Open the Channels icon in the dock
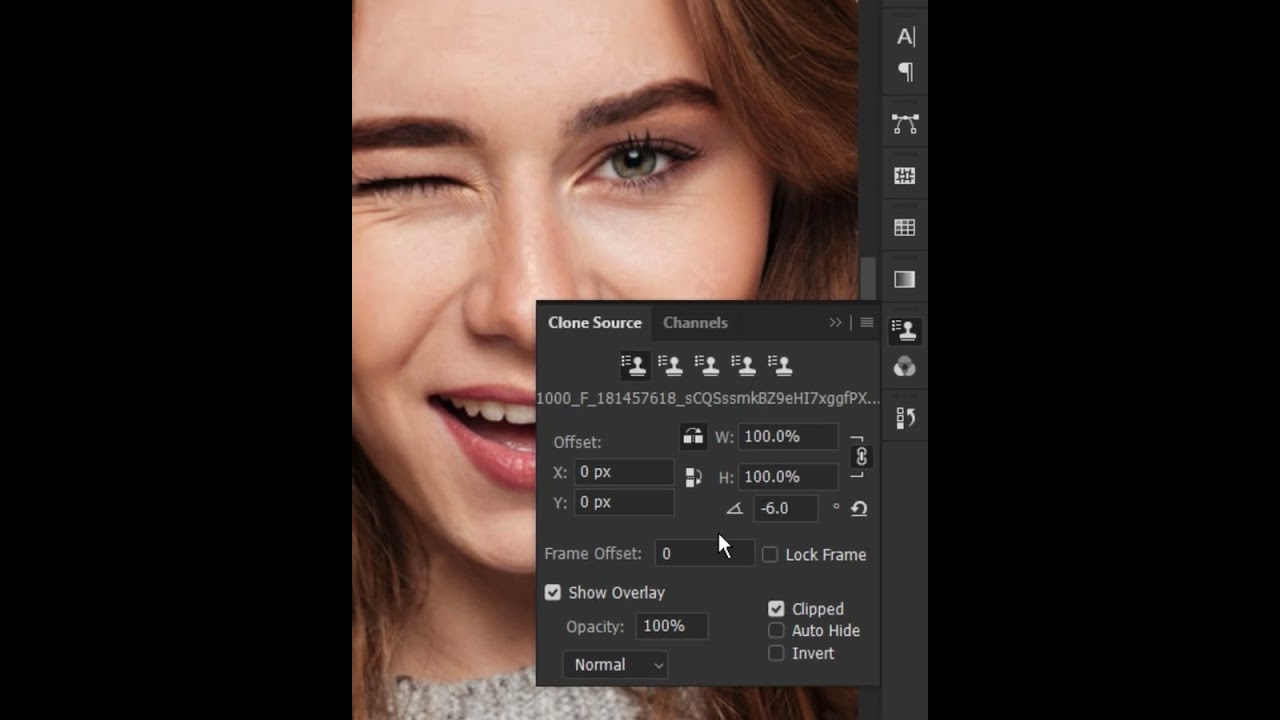Viewport: 1280px width, 720px height. point(905,367)
